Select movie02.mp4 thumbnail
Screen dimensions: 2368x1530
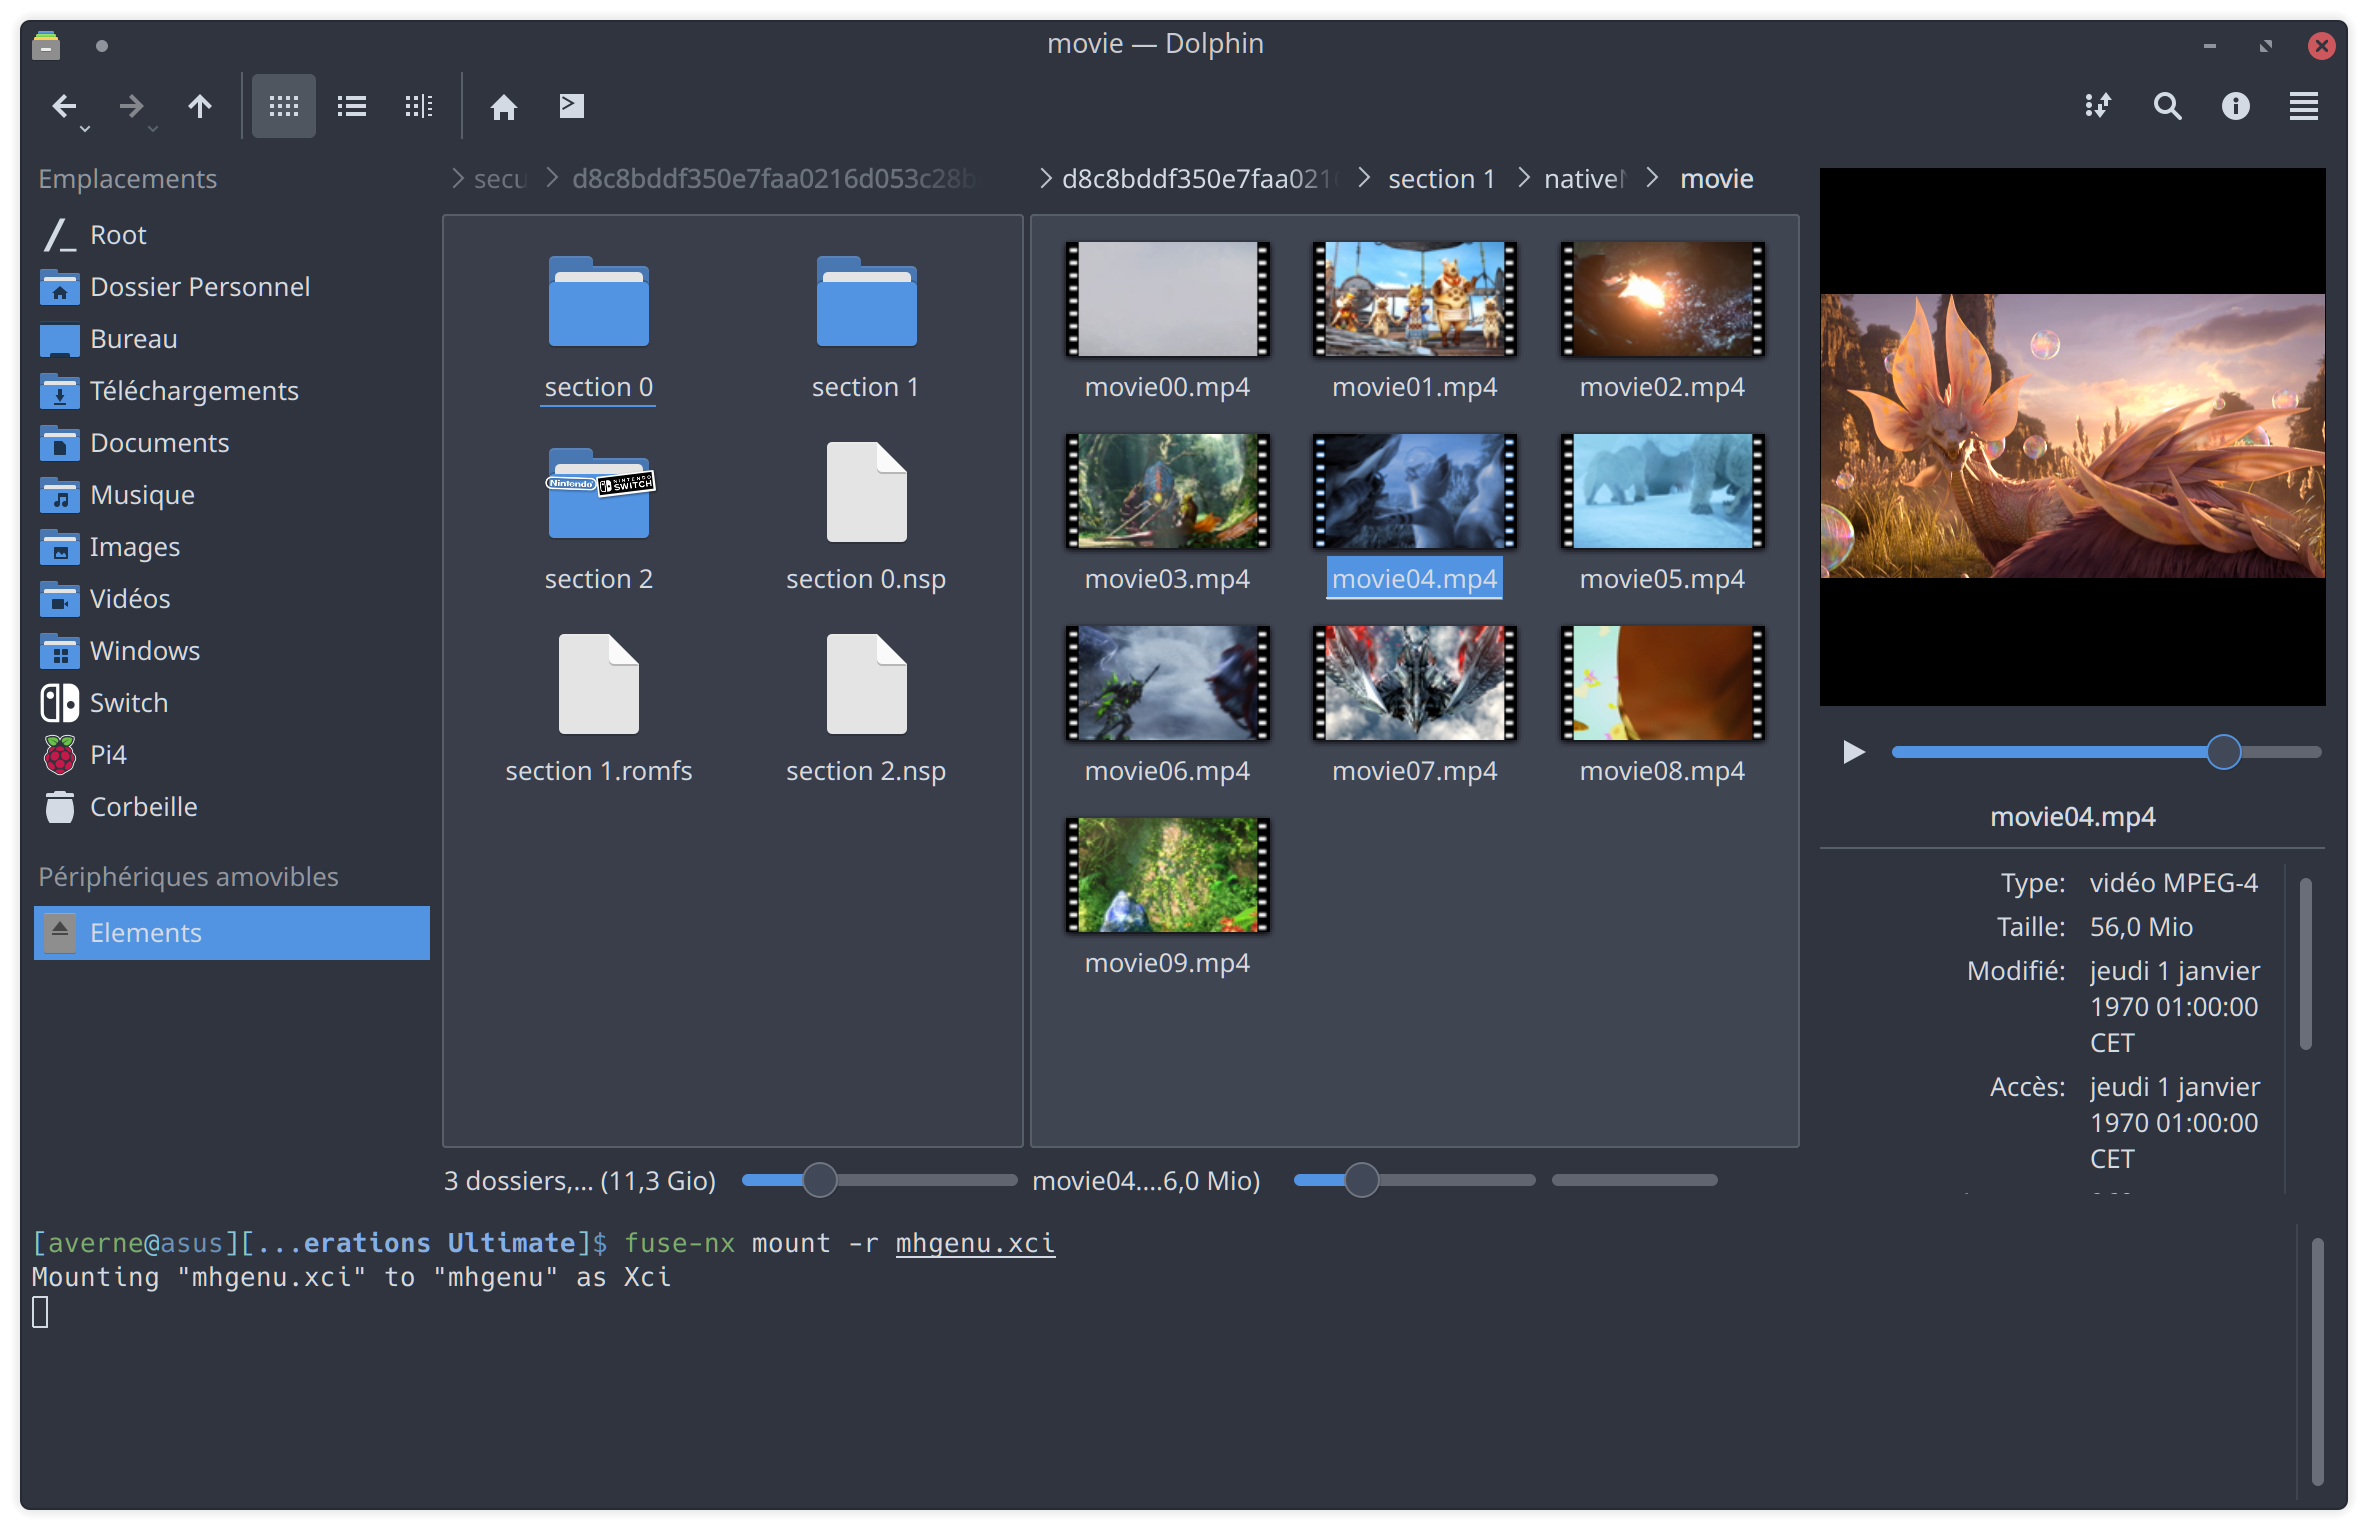click(x=1662, y=299)
